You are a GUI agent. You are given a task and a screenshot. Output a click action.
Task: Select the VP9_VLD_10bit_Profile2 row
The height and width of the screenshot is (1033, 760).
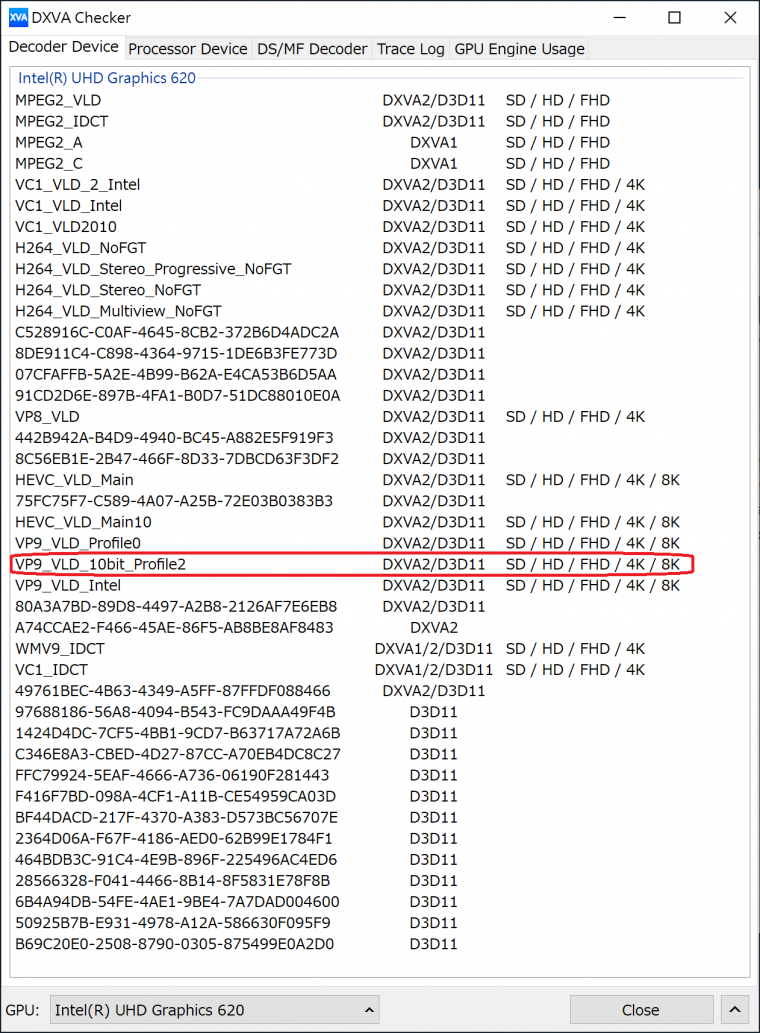point(379,564)
